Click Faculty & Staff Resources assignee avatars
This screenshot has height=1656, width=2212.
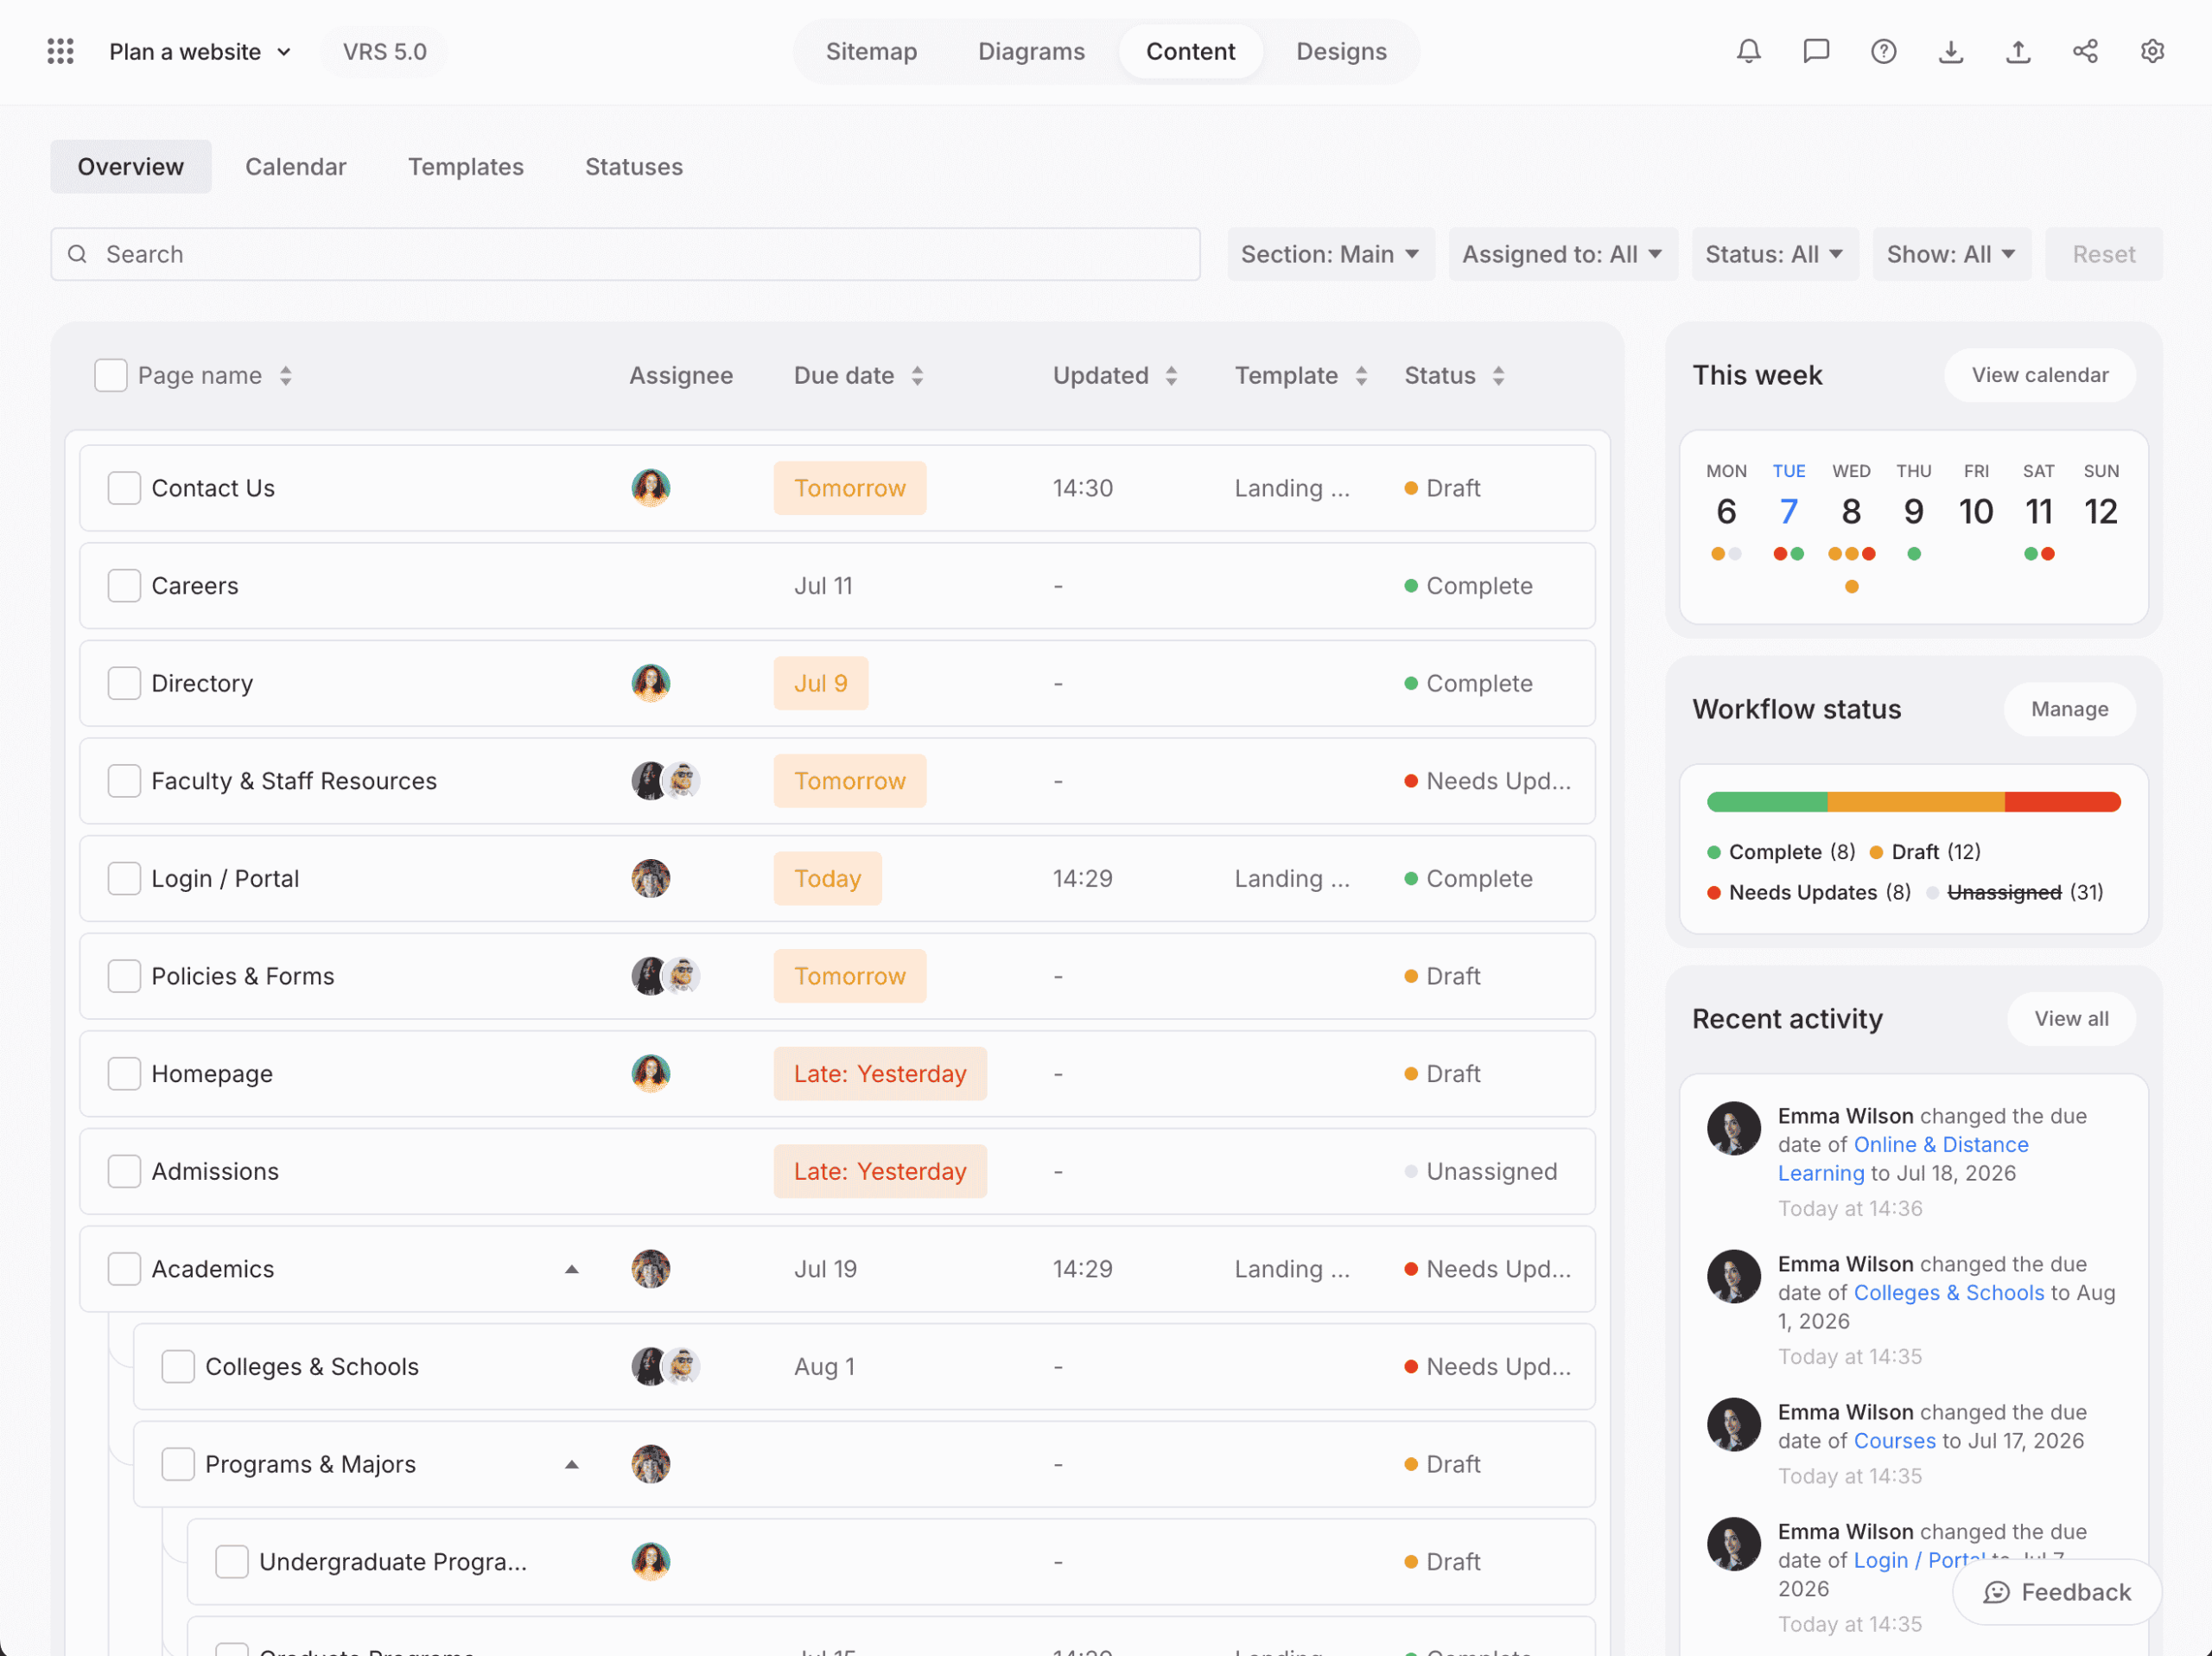(665, 781)
